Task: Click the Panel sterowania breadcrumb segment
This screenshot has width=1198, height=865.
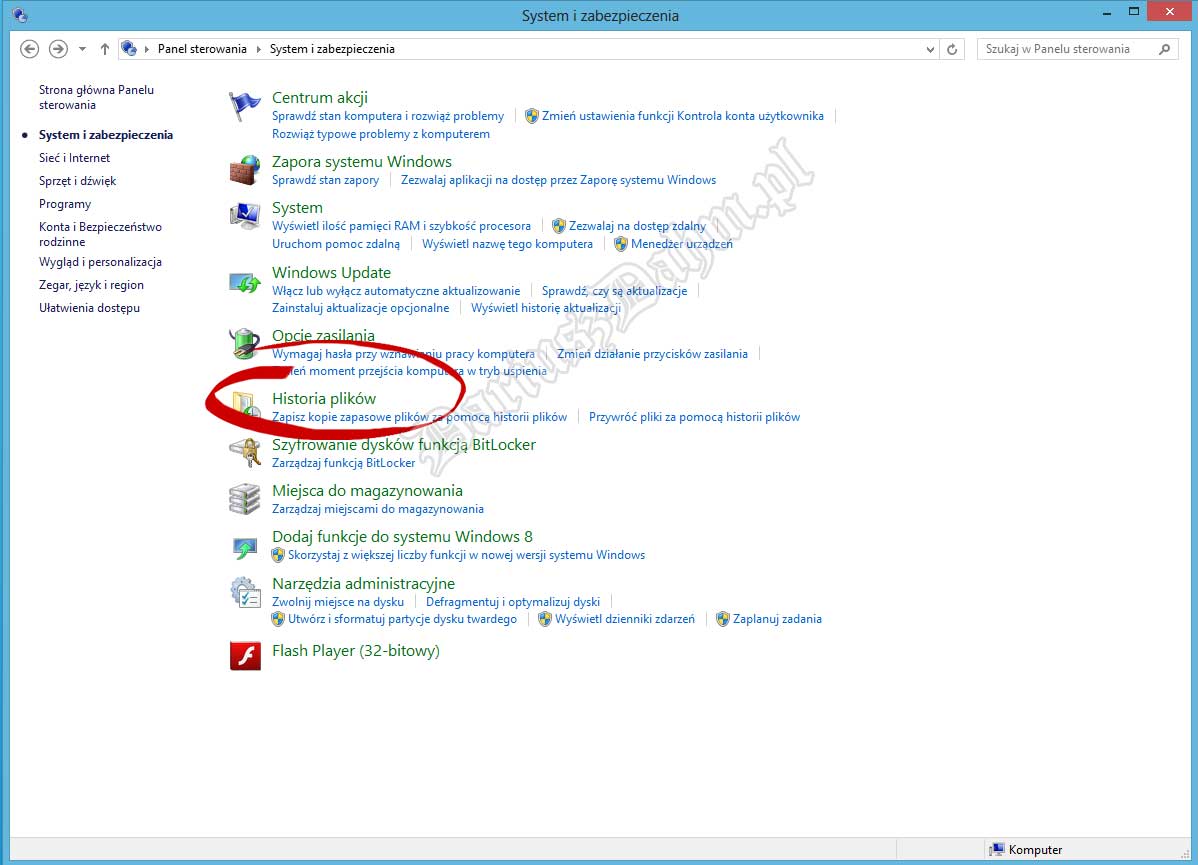Action: click(202, 49)
